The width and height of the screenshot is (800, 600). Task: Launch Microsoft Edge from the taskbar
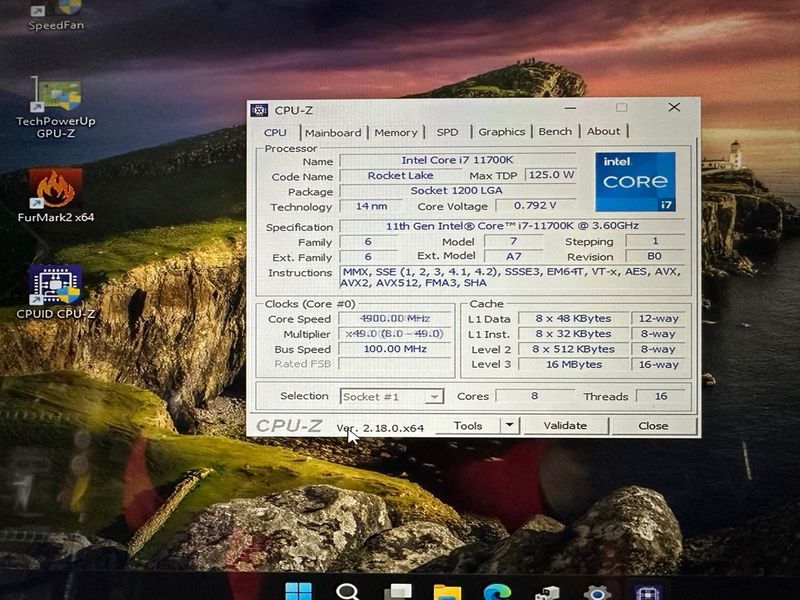[497, 592]
